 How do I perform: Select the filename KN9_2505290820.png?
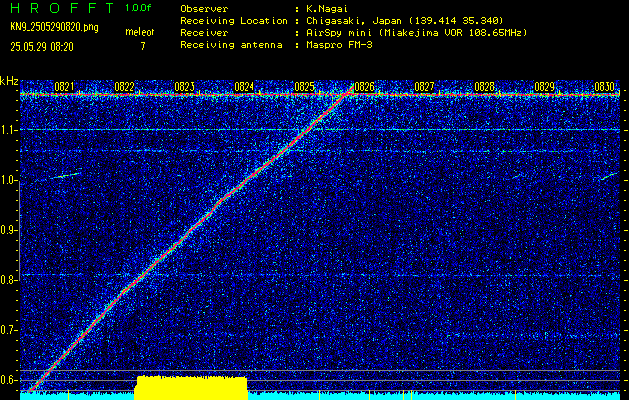click(x=54, y=28)
